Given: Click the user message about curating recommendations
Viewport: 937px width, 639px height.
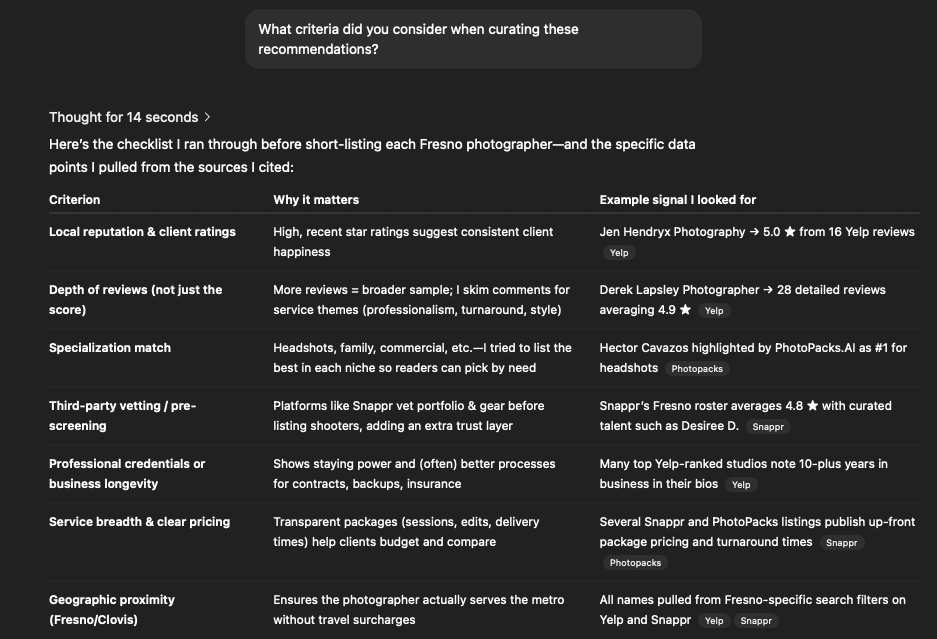Looking at the screenshot, I should (x=473, y=39).
